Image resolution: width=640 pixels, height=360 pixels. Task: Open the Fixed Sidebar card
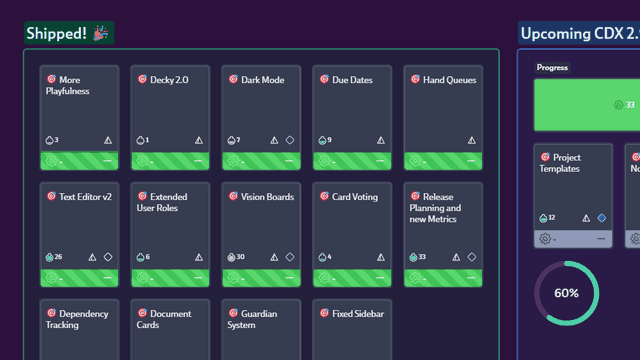[352, 330]
